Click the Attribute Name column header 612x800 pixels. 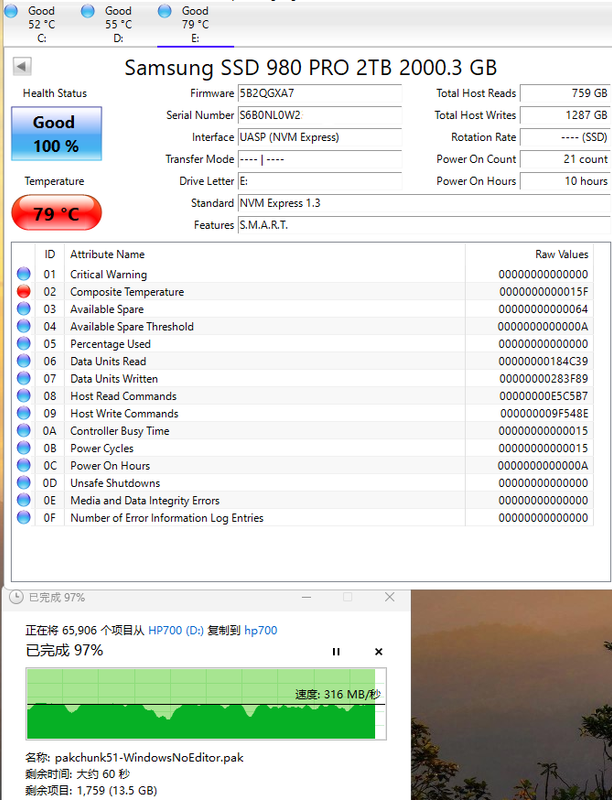pos(265,254)
